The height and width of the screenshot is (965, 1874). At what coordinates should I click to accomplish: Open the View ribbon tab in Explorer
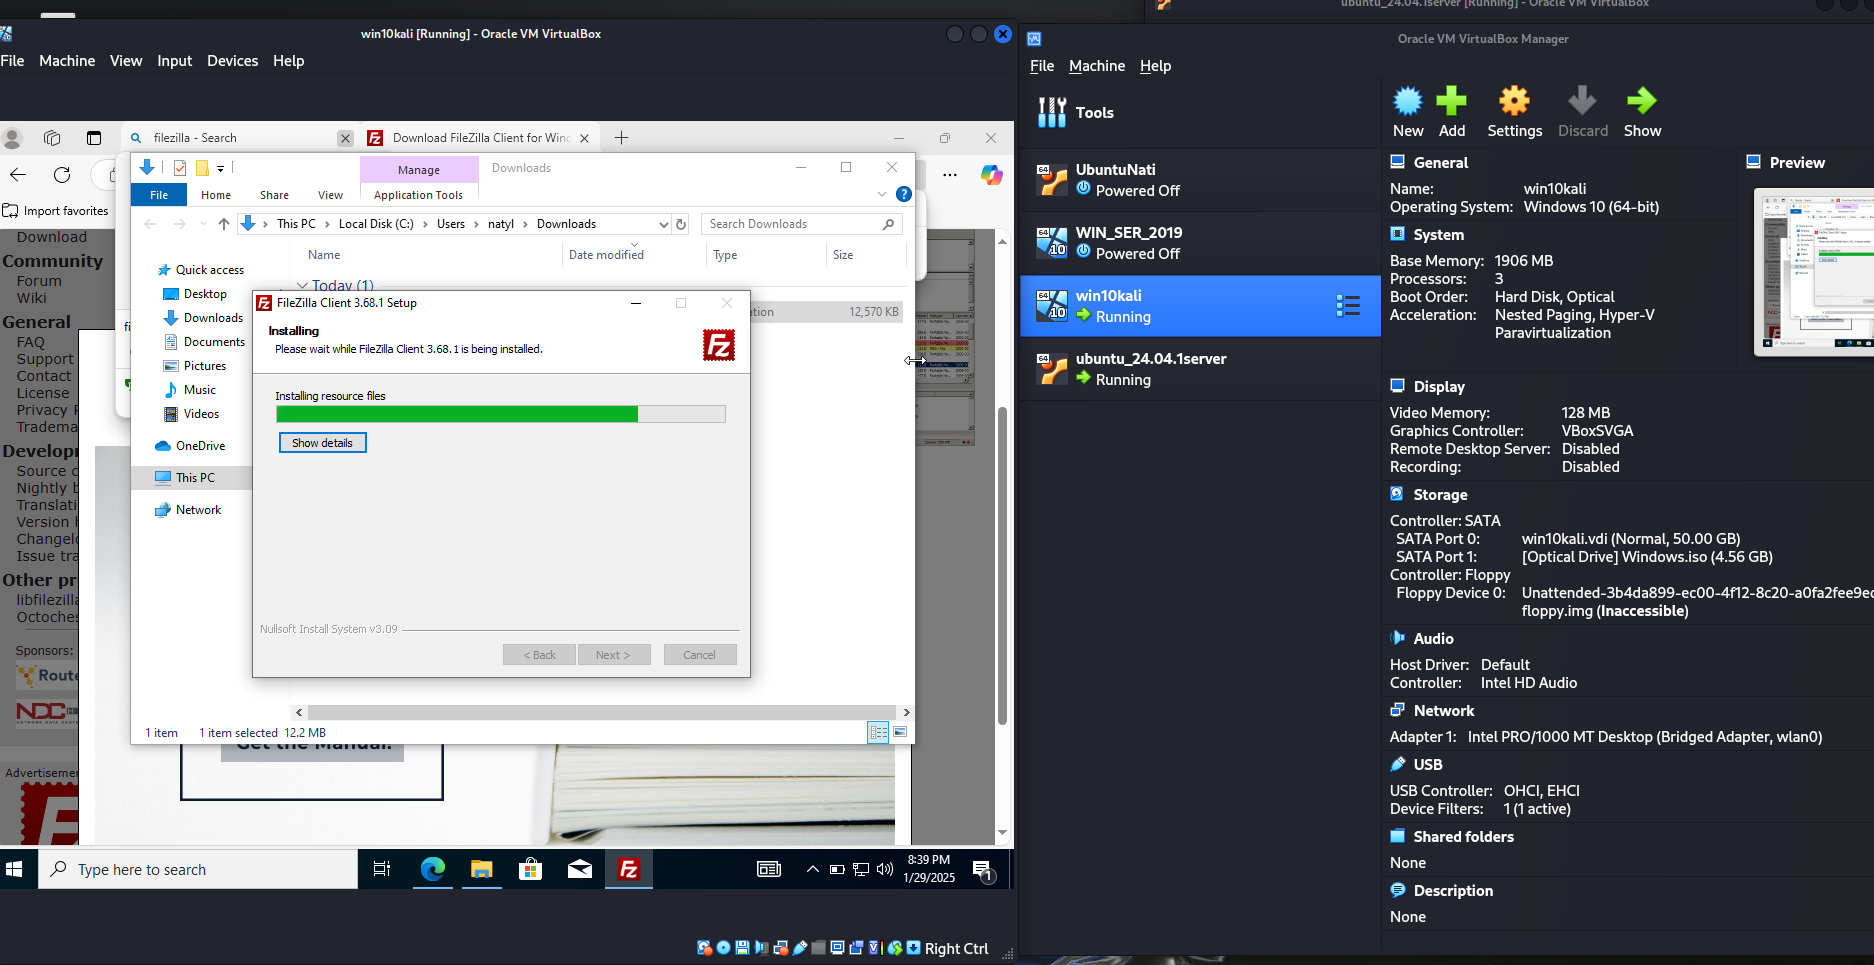click(330, 195)
